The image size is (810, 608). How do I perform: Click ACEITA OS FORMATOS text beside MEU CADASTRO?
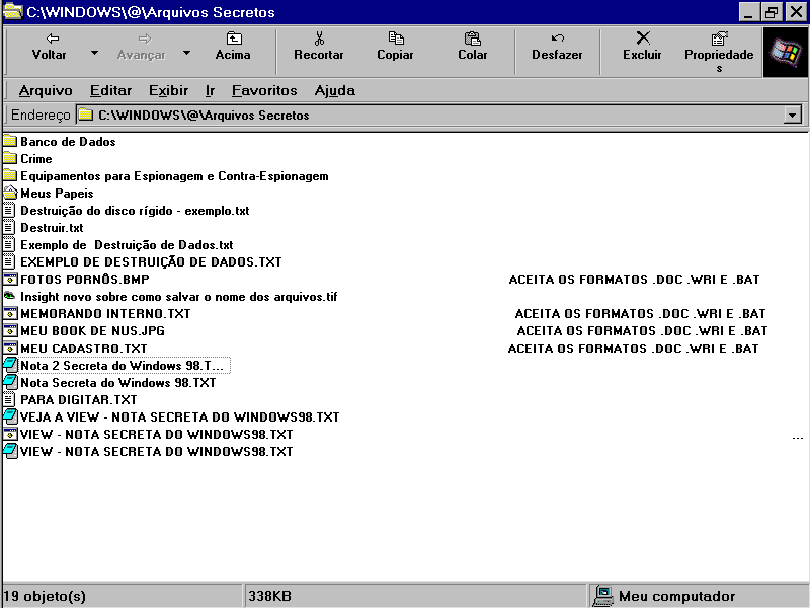tap(633, 349)
